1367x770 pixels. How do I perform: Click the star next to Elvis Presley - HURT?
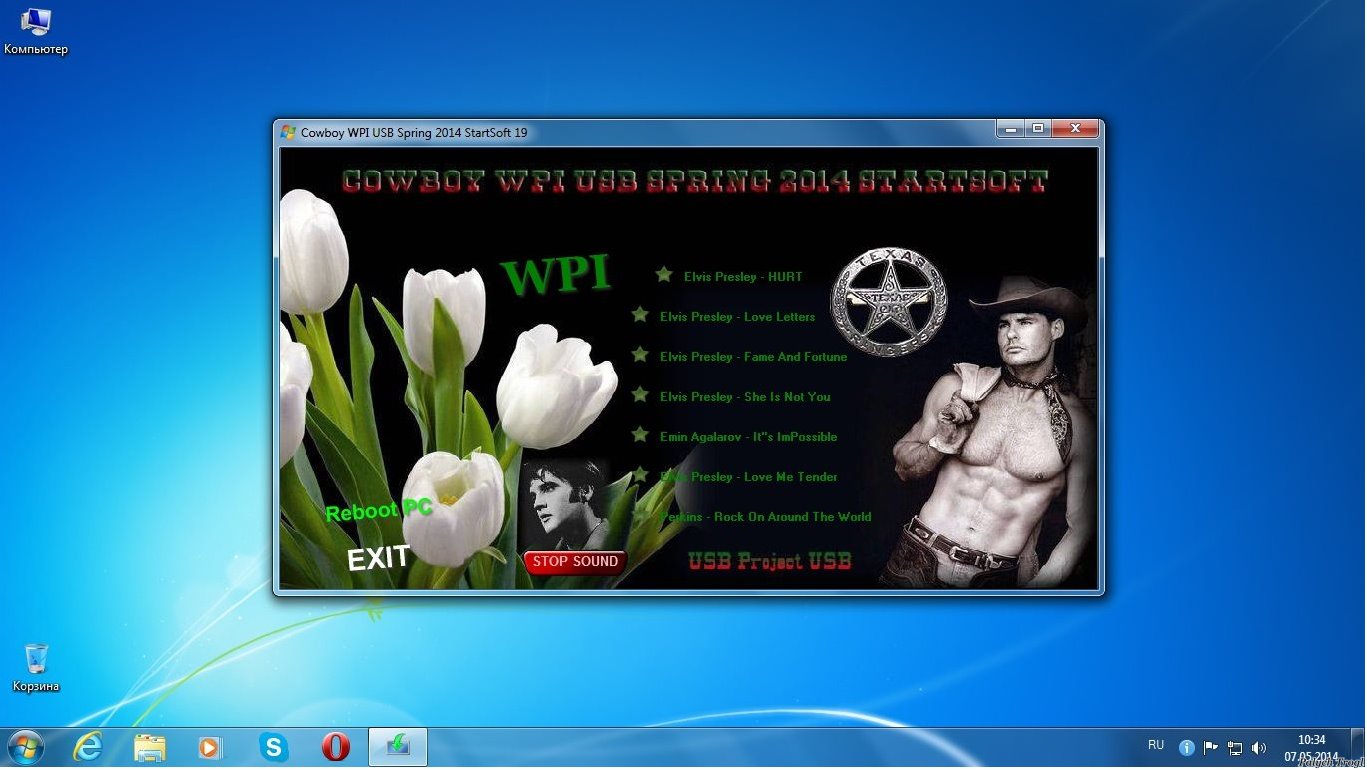[664, 275]
